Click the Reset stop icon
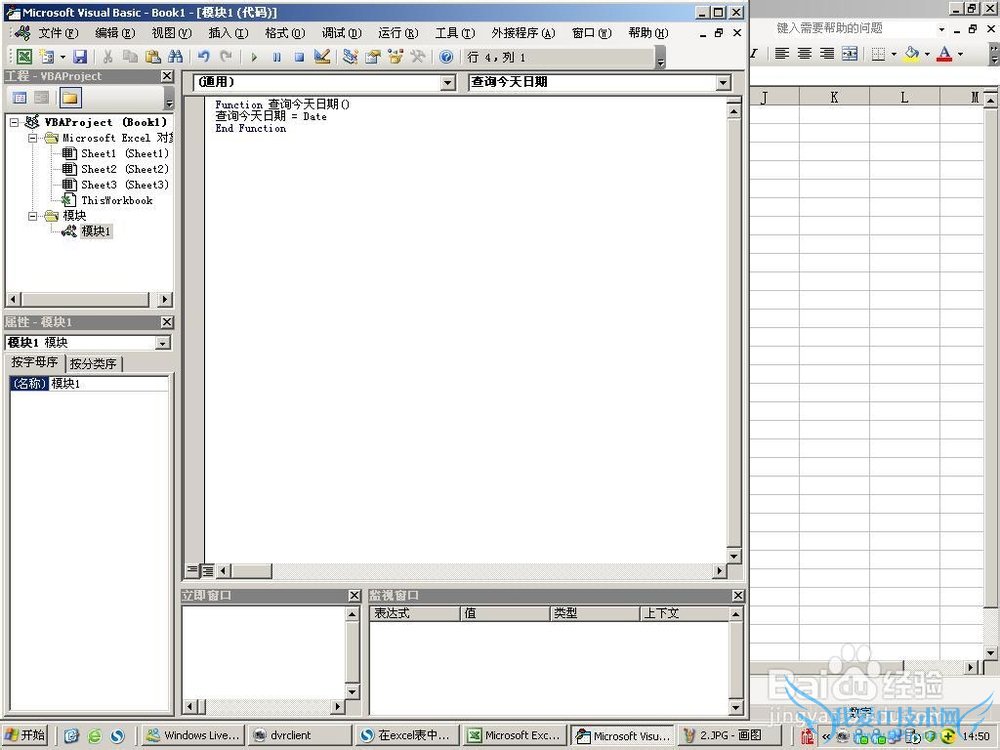 pos(299,57)
